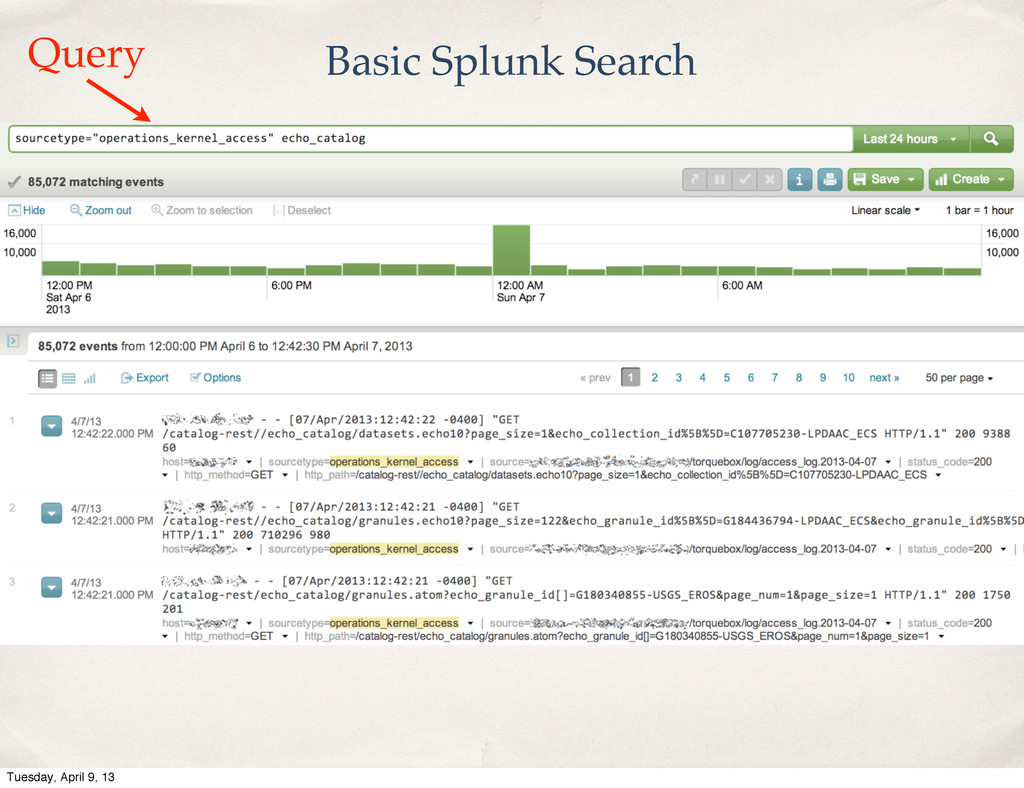Click the send to background job icon

694,179
